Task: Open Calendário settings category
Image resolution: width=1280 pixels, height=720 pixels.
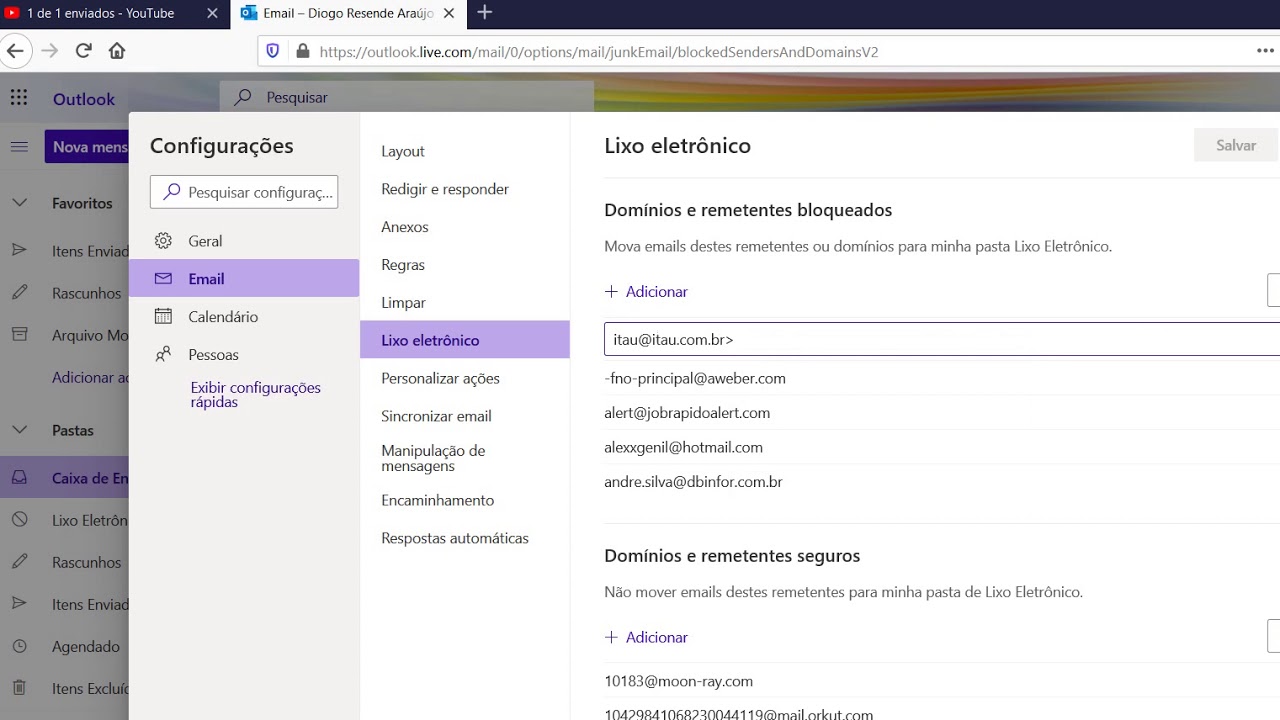Action: (244, 317)
